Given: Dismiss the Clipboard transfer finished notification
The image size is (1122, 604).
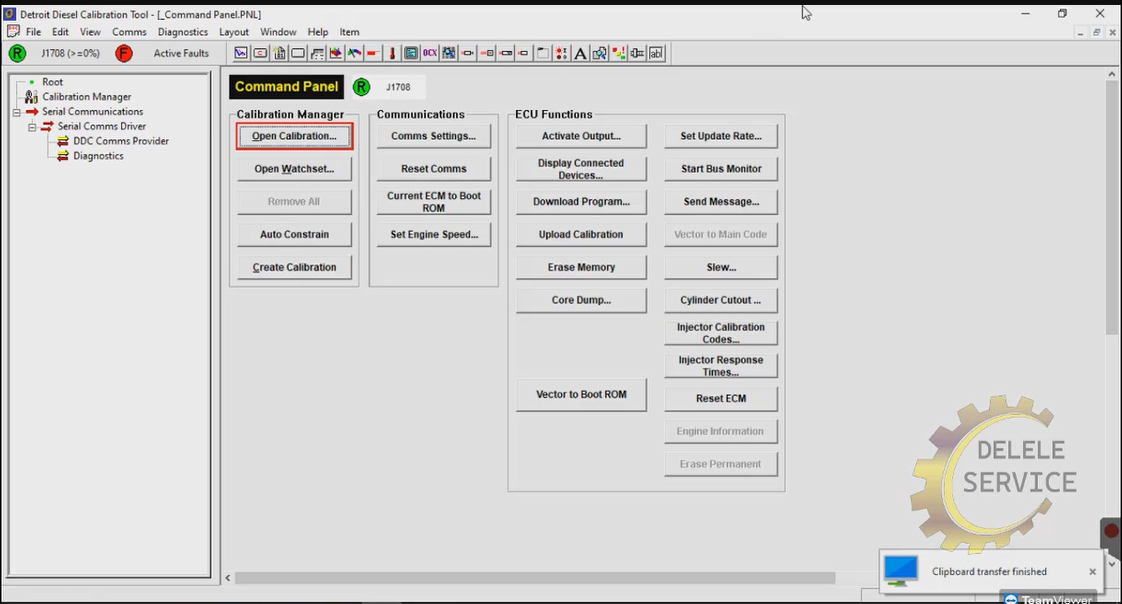Looking at the screenshot, I should [1093, 571].
